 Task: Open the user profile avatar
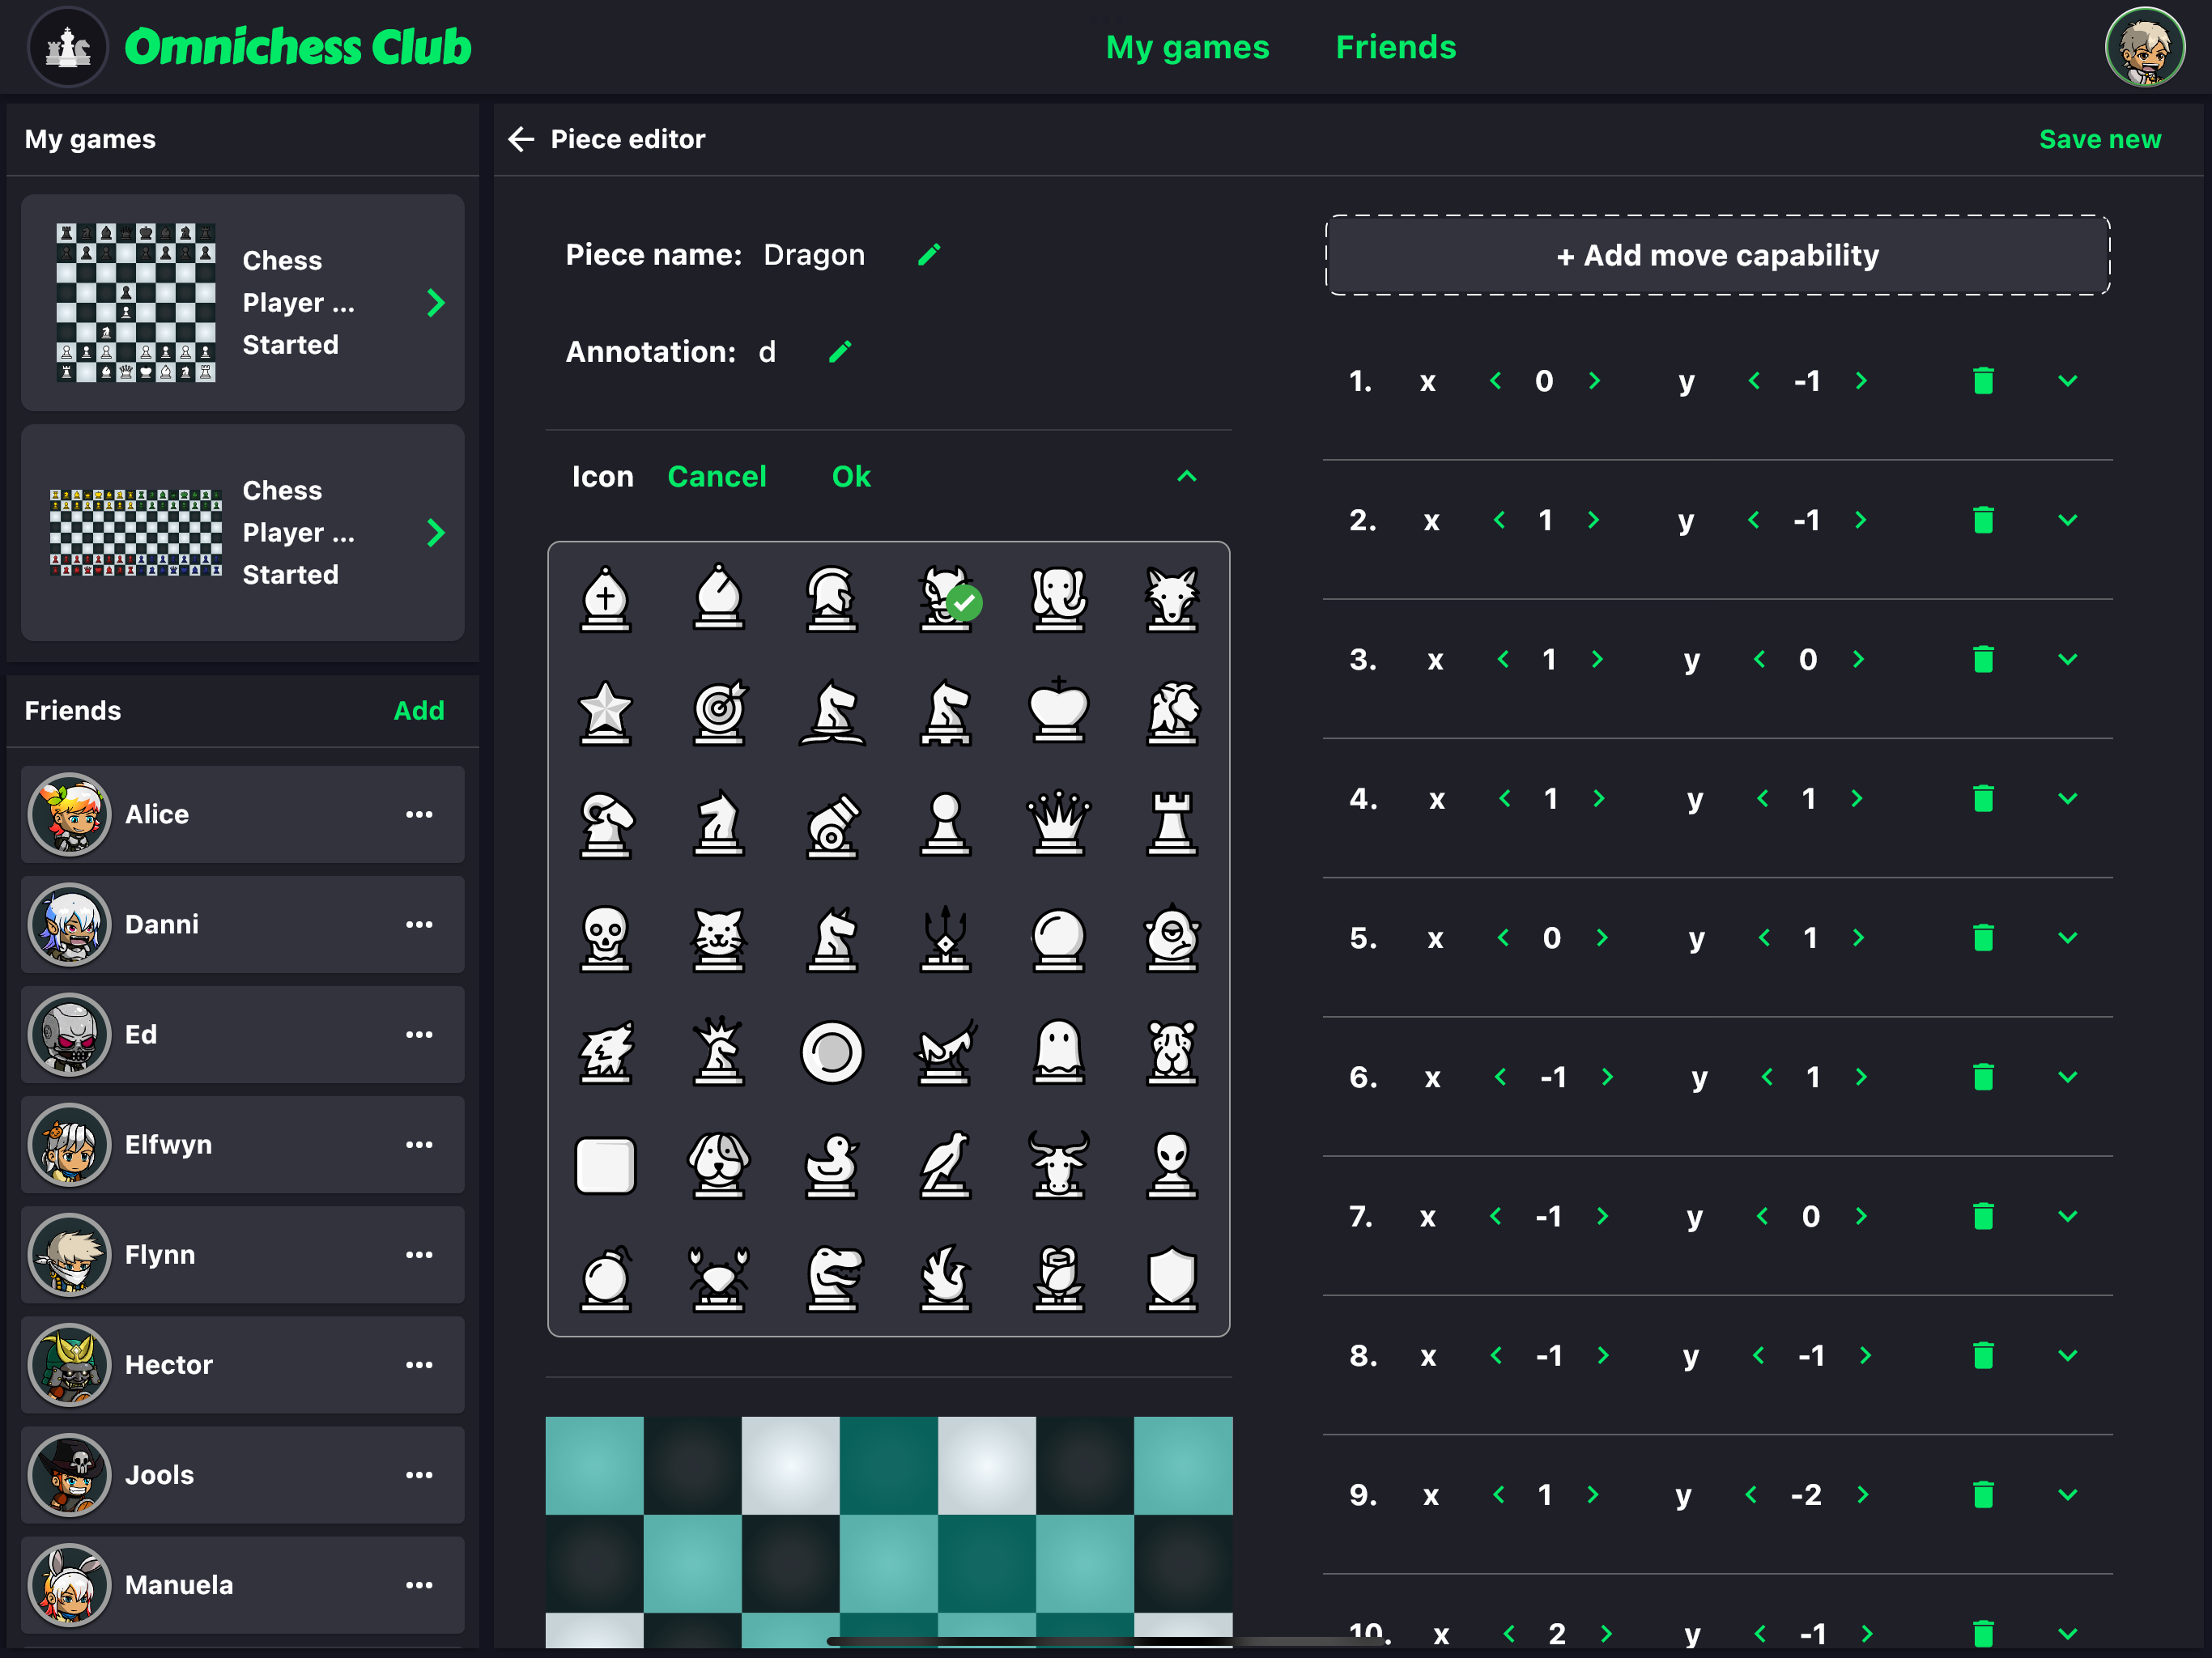(x=2144, y=47)
